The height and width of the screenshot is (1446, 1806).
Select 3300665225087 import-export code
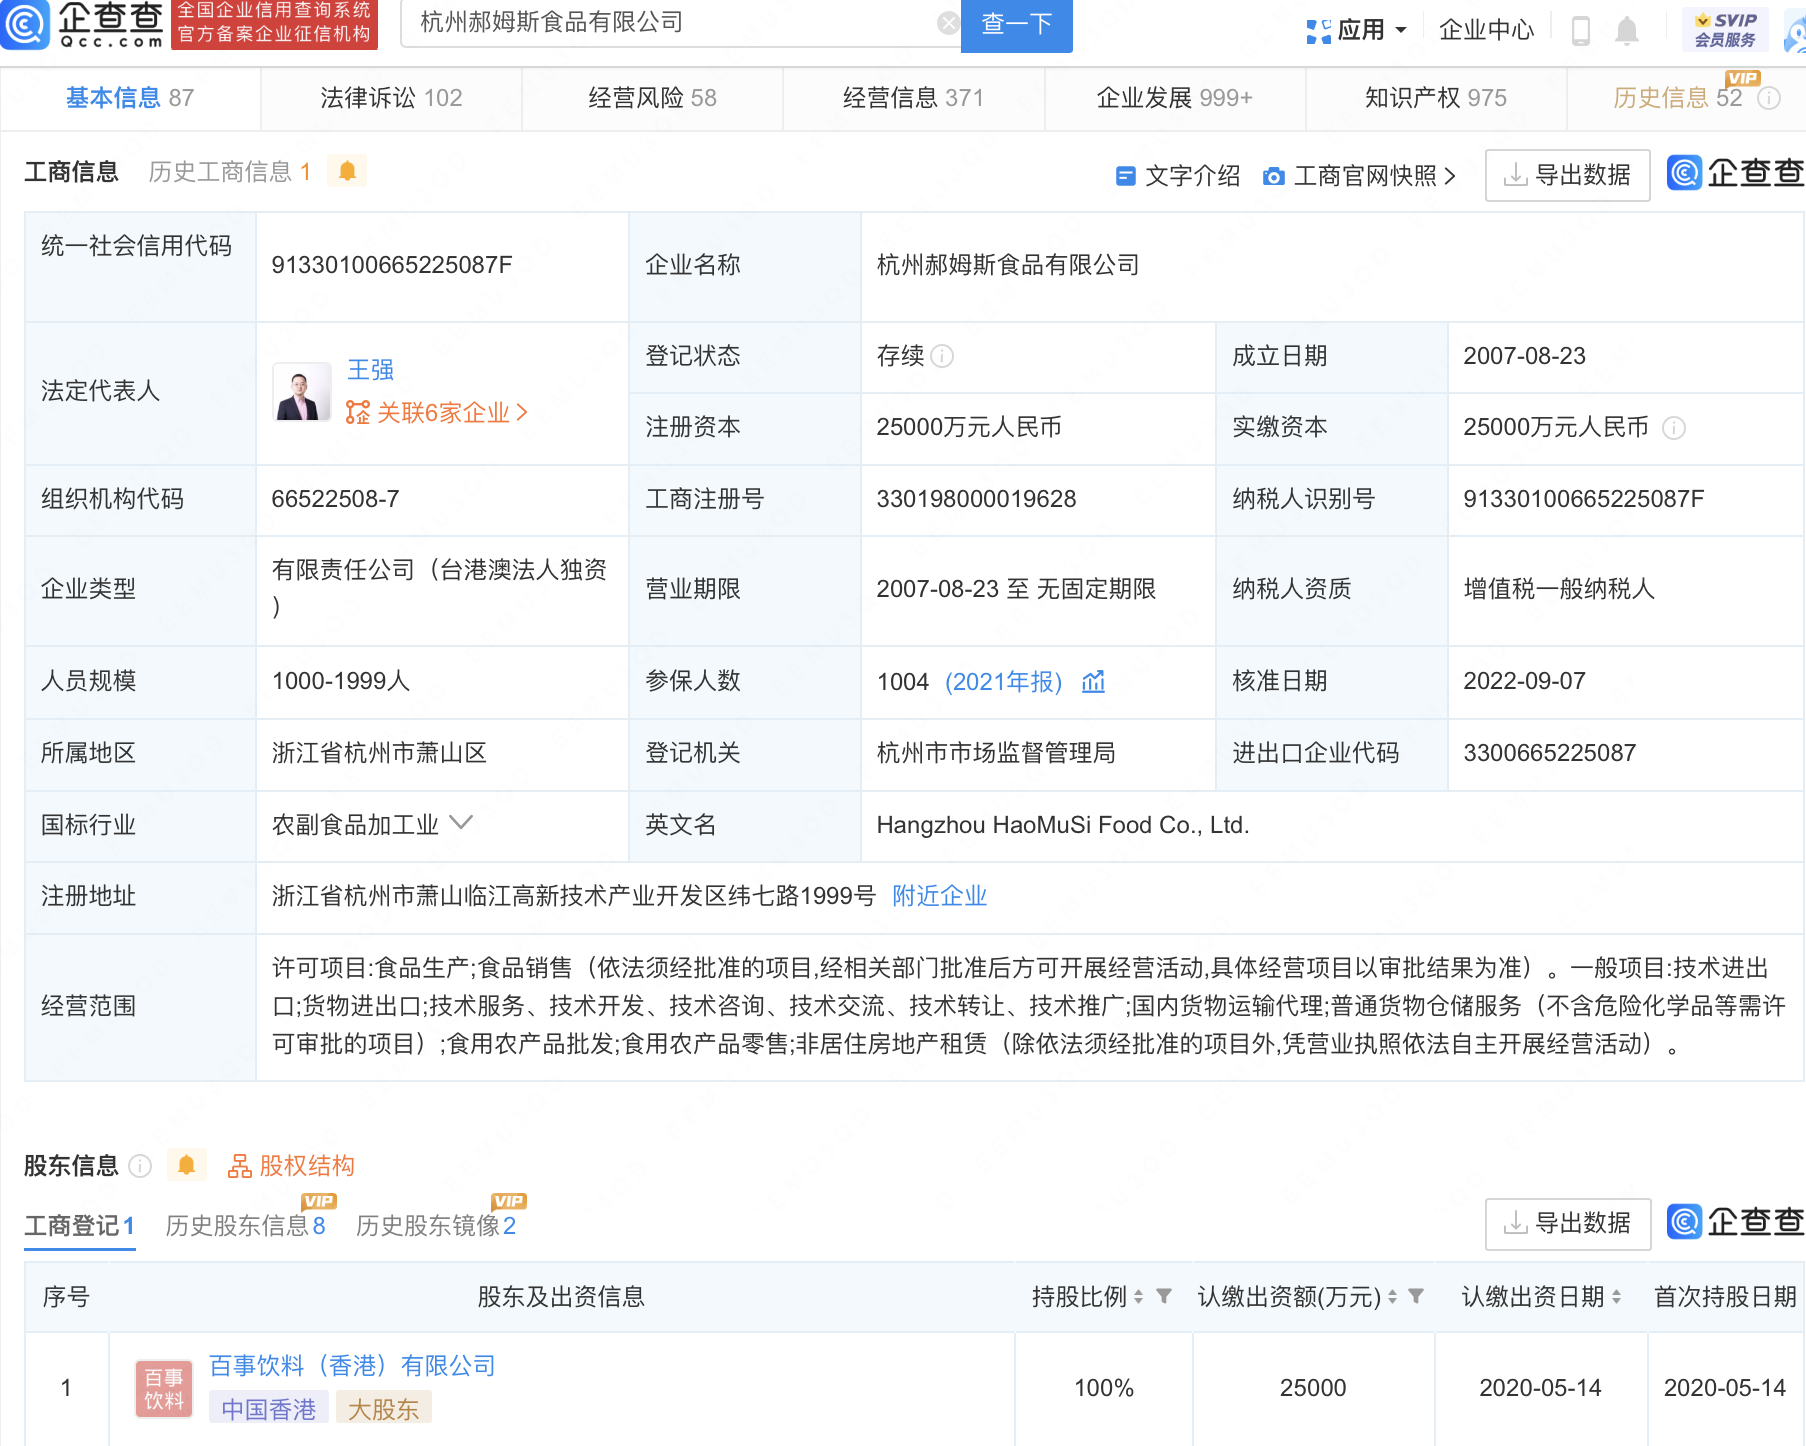(1549, 753)
